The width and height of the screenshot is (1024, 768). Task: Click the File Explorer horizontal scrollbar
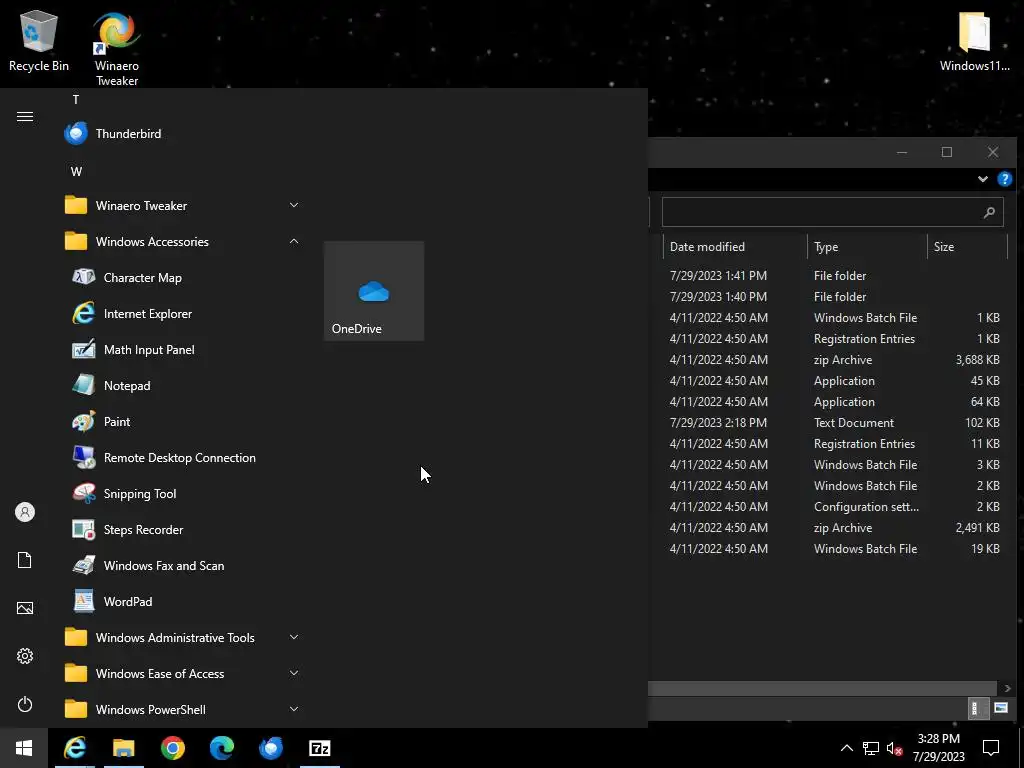click(822, 688)
